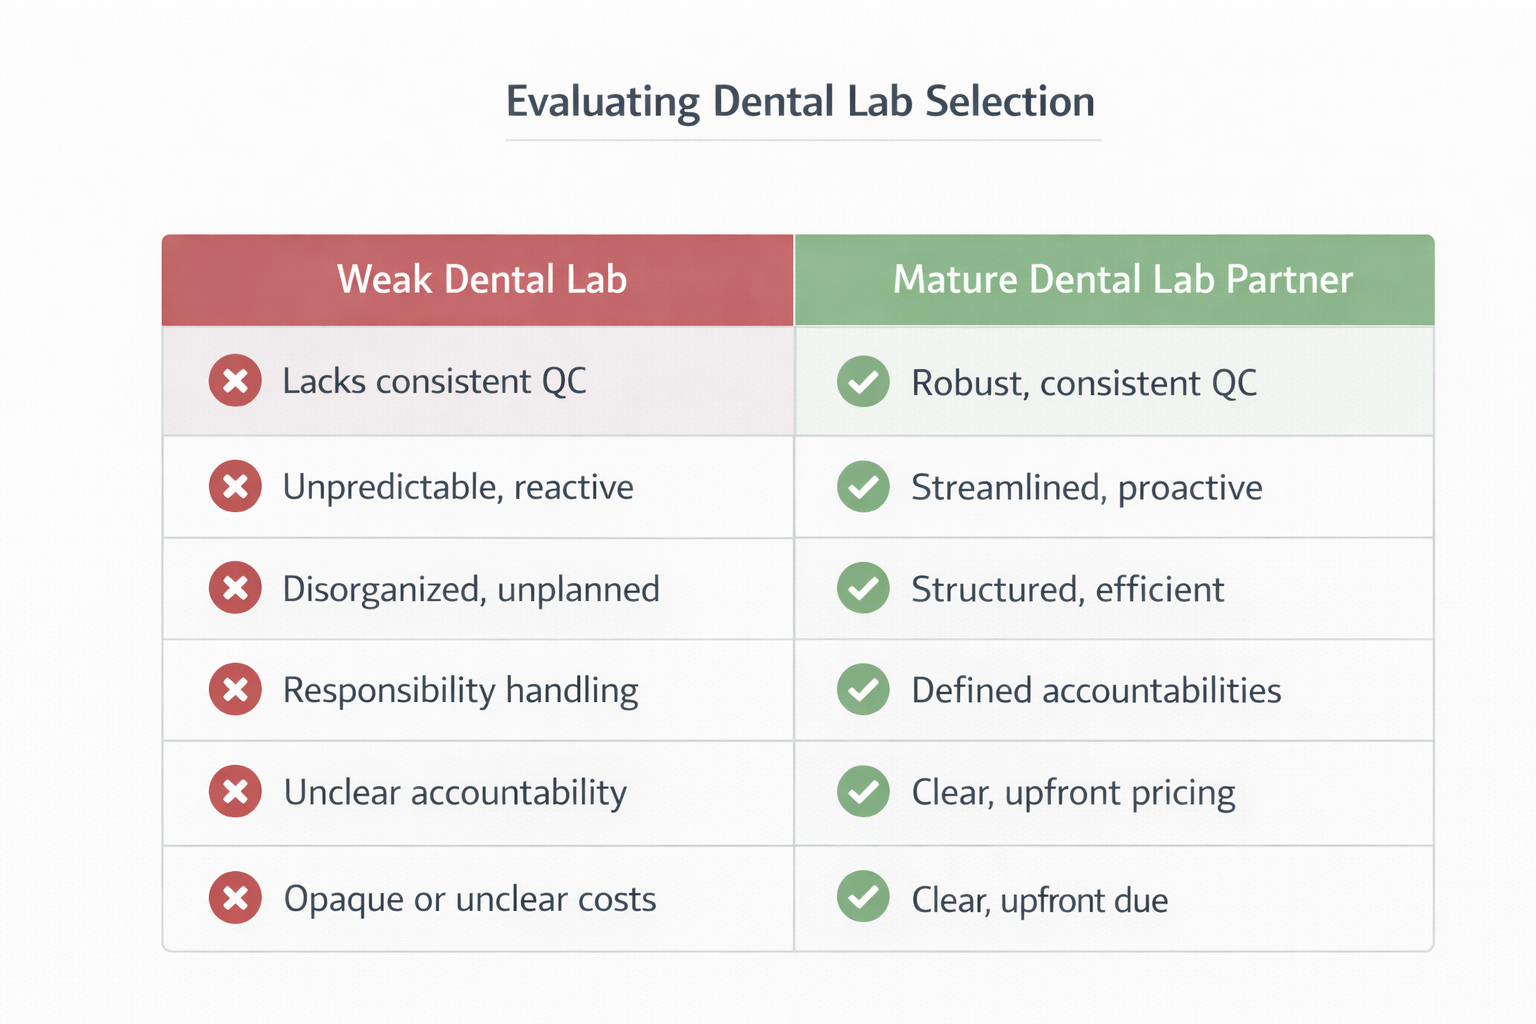The image size is (1536, 1024).
Task: Click green checkmark beside Defined accountabilities
Action: tap(863, 689)
